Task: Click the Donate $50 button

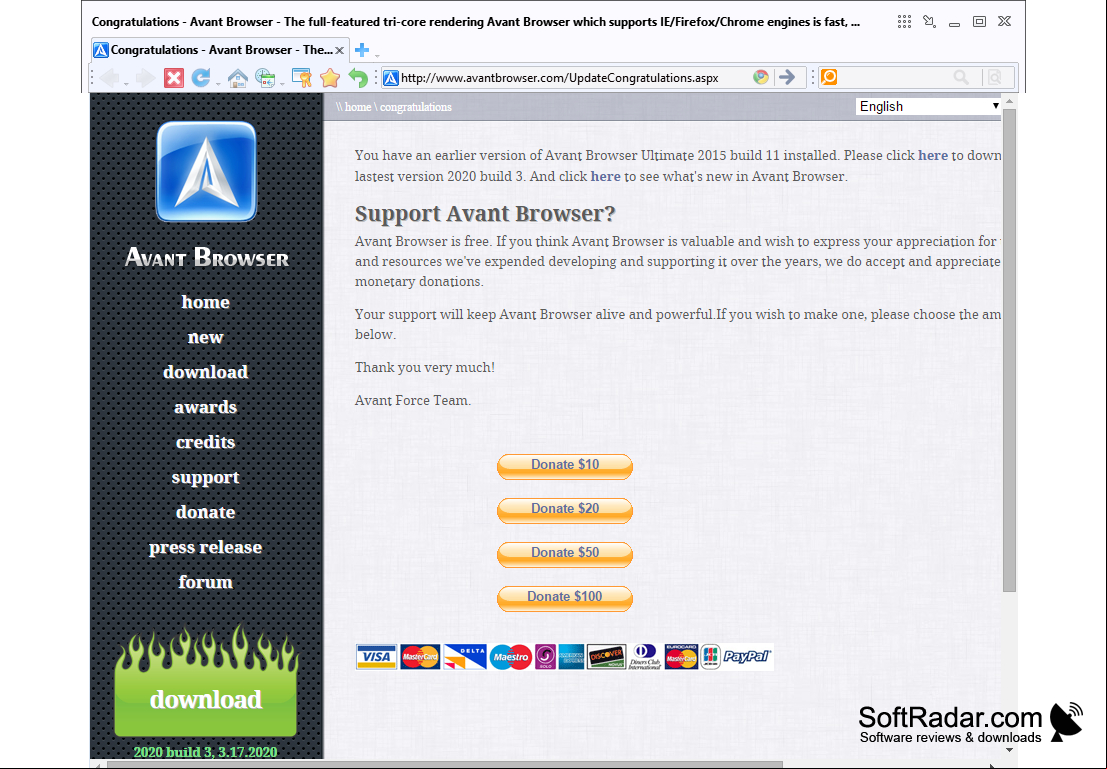Action: (565, 554)
